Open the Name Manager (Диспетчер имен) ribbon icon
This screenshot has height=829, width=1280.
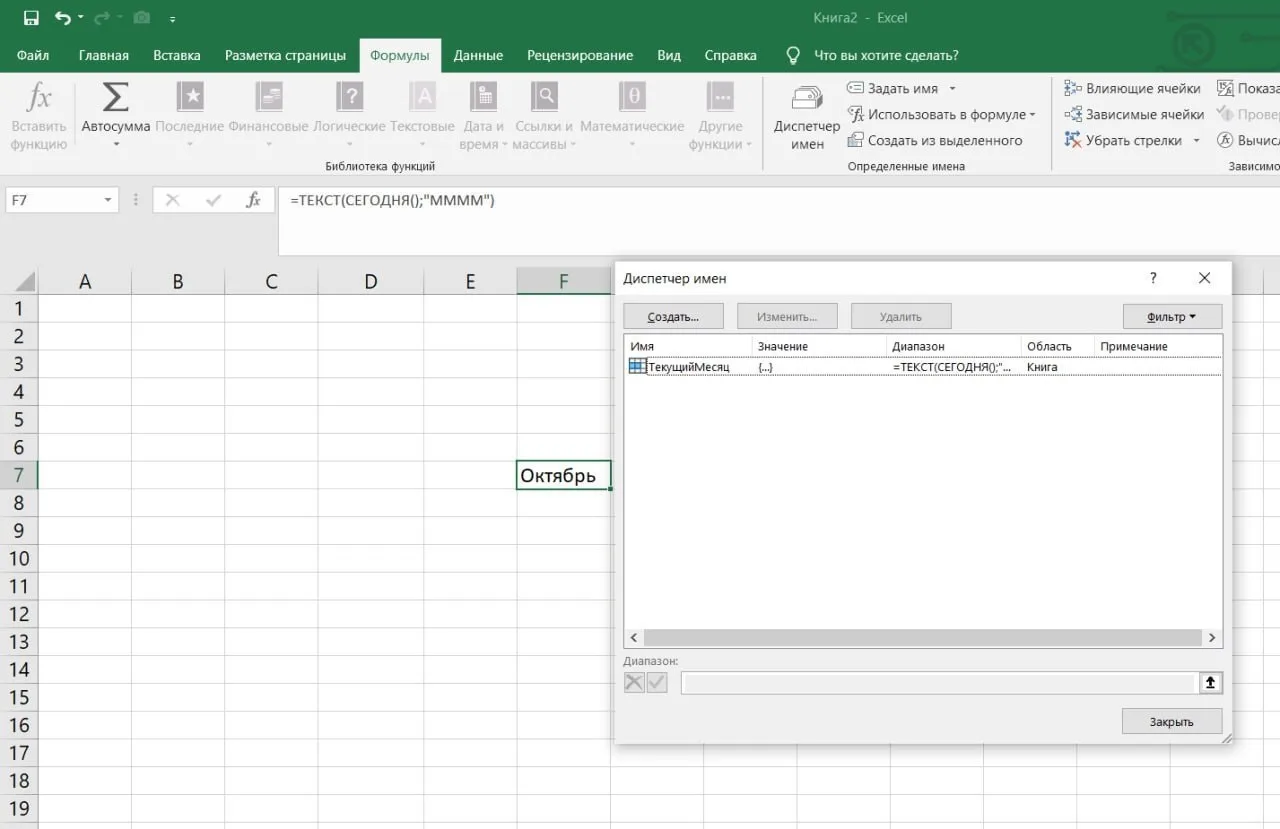point(807,98)
